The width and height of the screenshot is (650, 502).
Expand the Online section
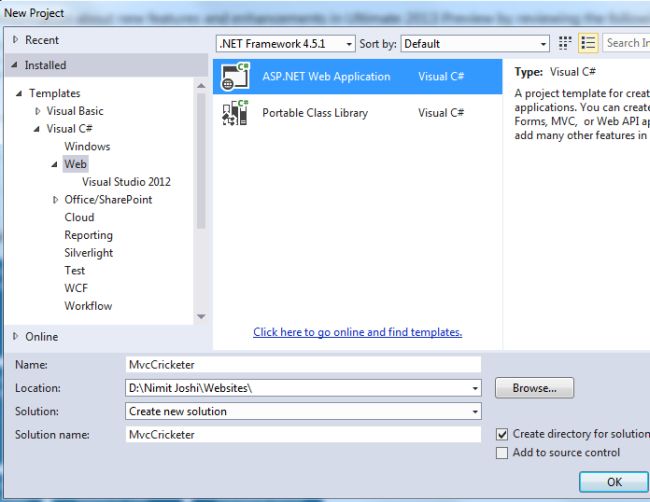point(15,336)
